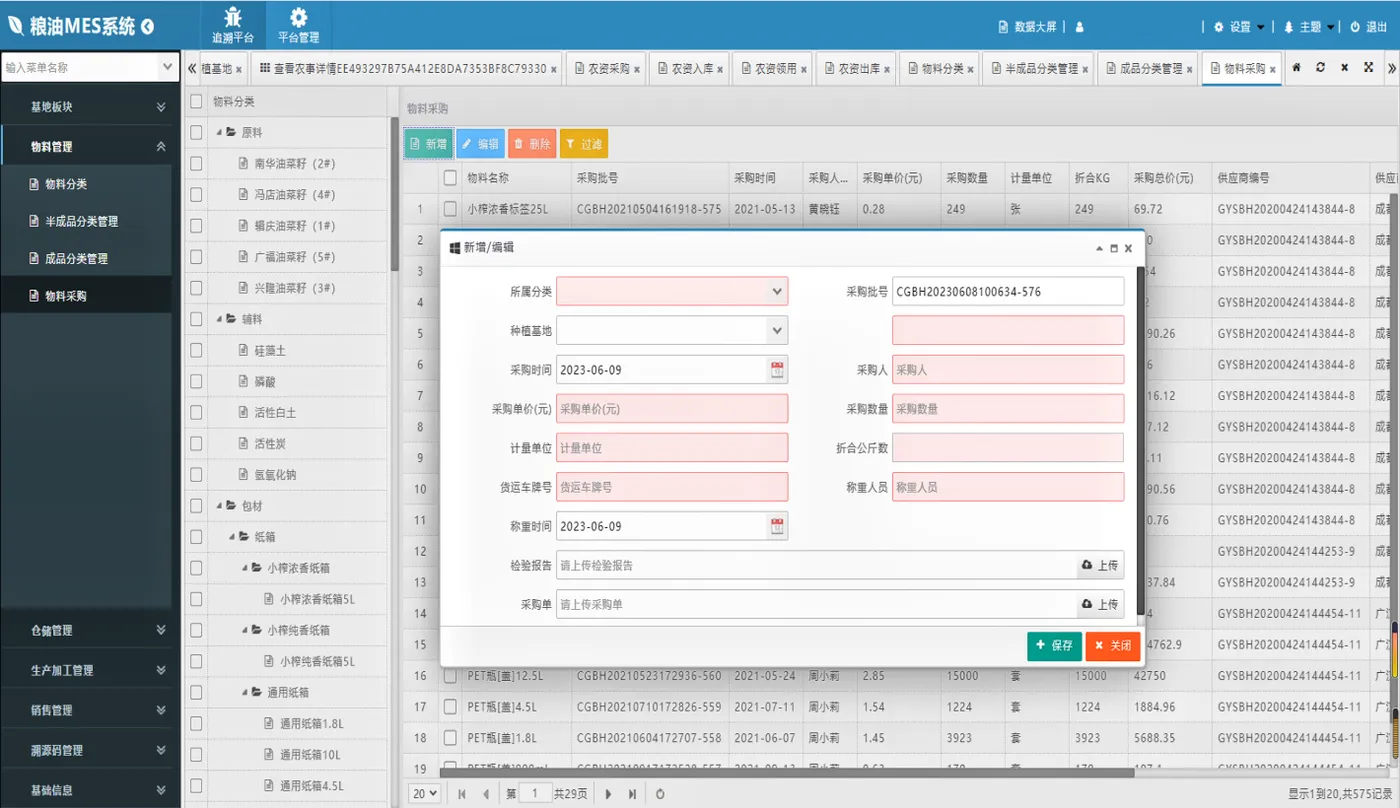Viewport: 1400px width, 808px height.
Task: Open 成品分类管理 in the sidebar menu
Action: [86, 258]
